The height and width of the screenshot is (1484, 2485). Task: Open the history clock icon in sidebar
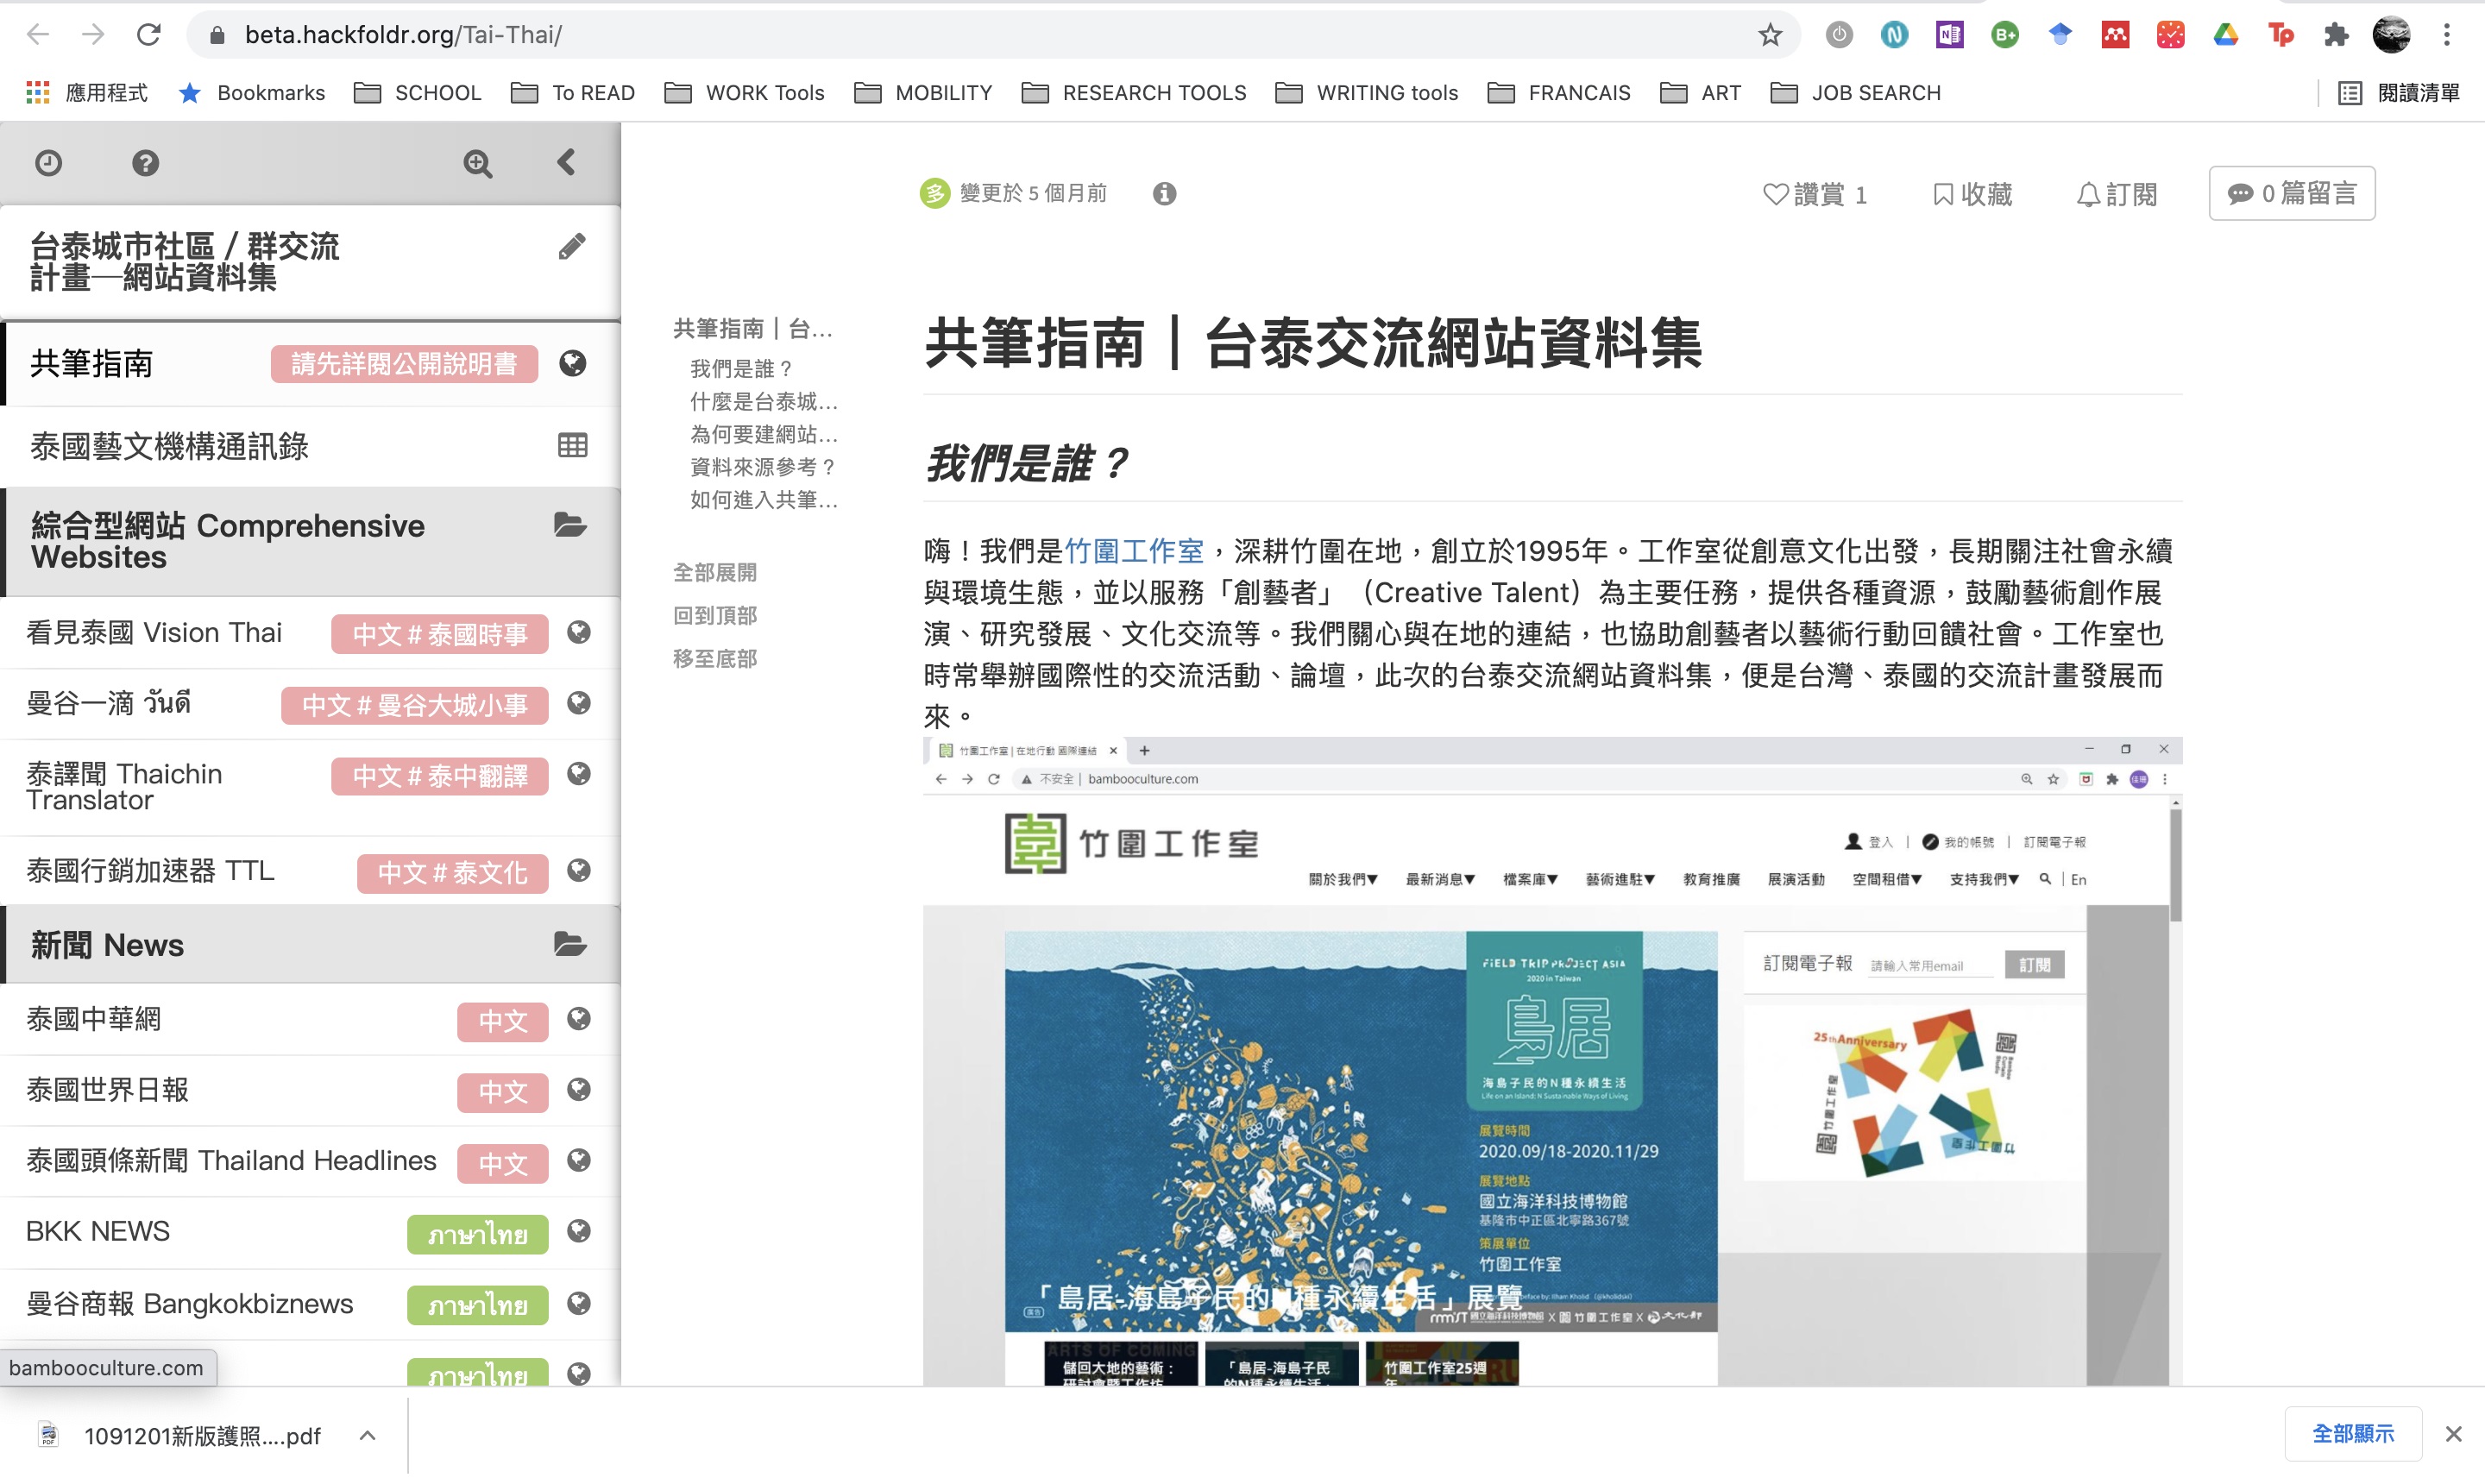click(48, 163)
